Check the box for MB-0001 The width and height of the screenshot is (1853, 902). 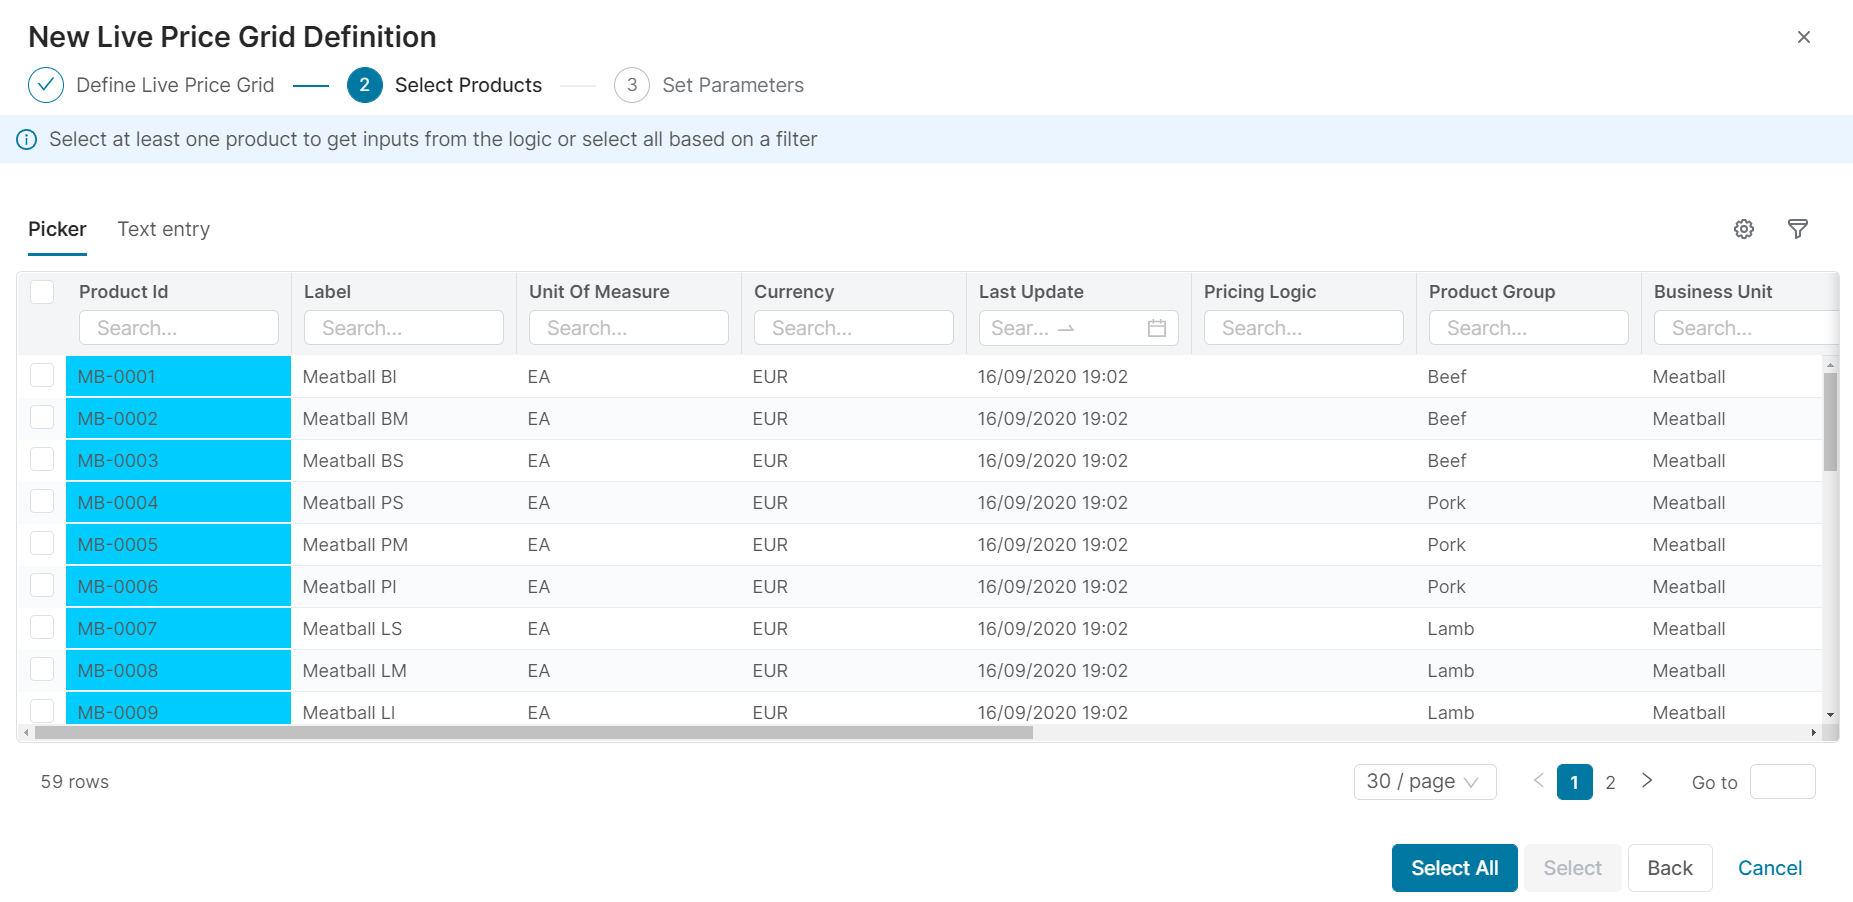tap(42, 376)
